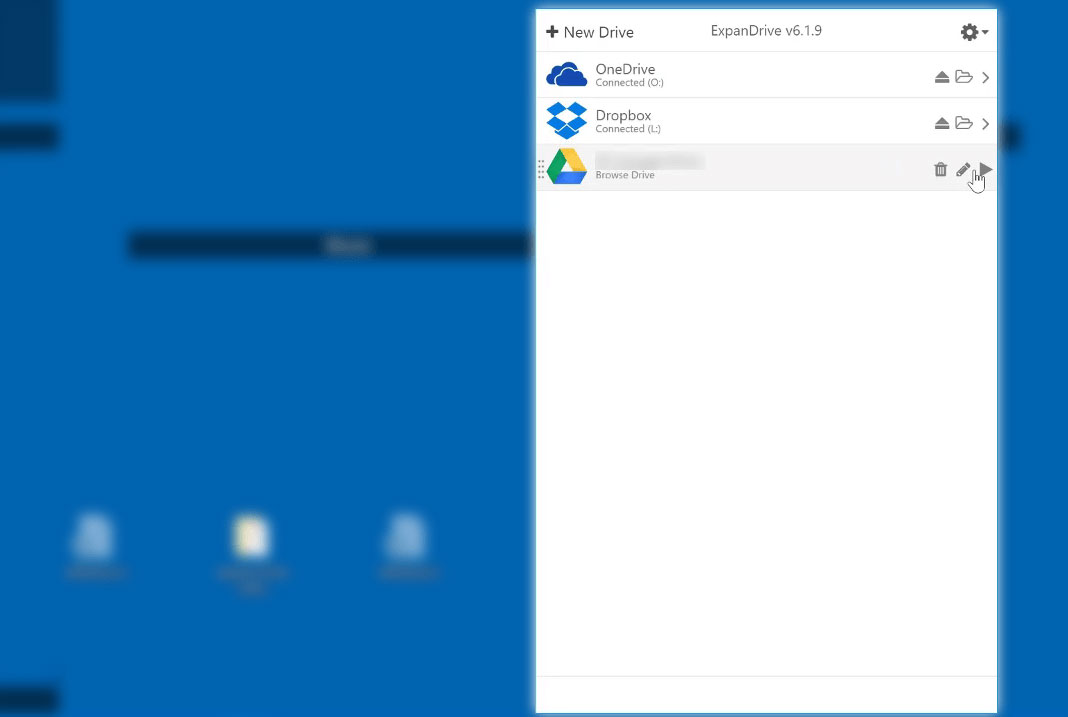Open the settings gear dropdown
Viewport: 1068px width, 717px height.
[x=973, y=32]
